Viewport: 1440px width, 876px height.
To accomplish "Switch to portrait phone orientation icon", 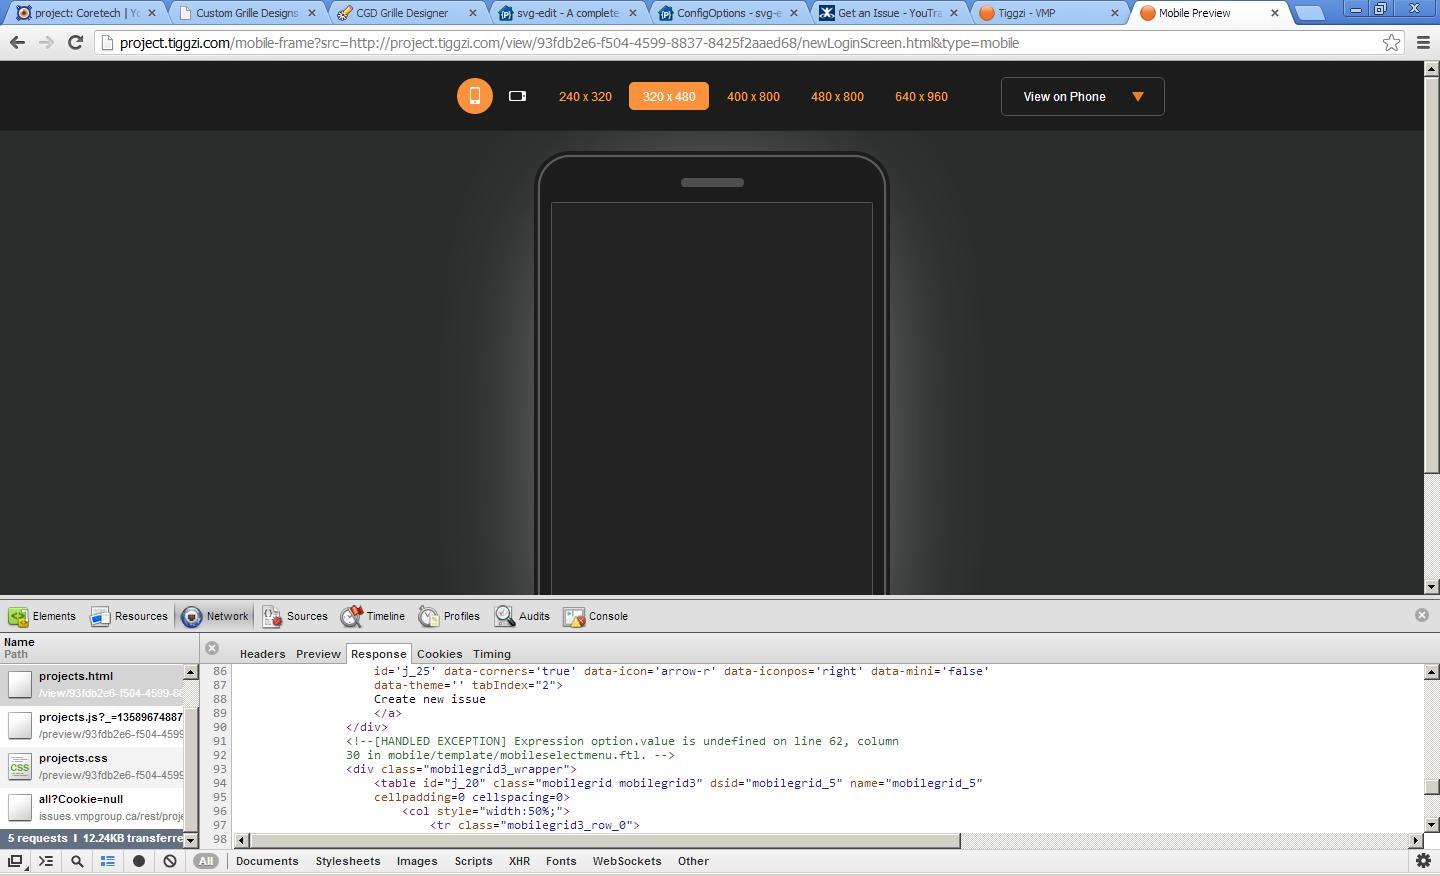I will point(474,96).
